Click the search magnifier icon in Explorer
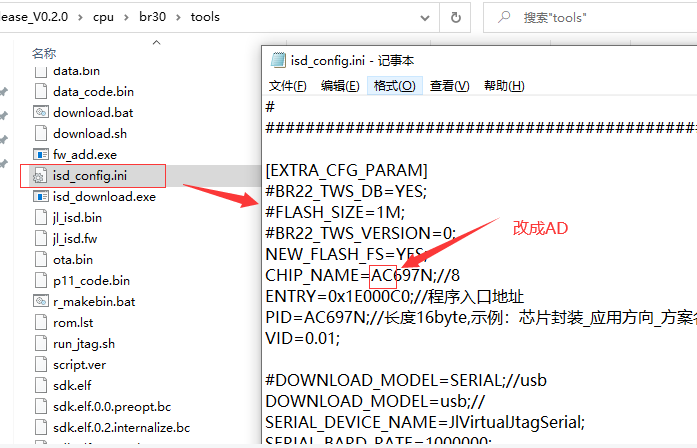Image resolution: width=697 pixels, height=448 pixels. click(504, 17)
